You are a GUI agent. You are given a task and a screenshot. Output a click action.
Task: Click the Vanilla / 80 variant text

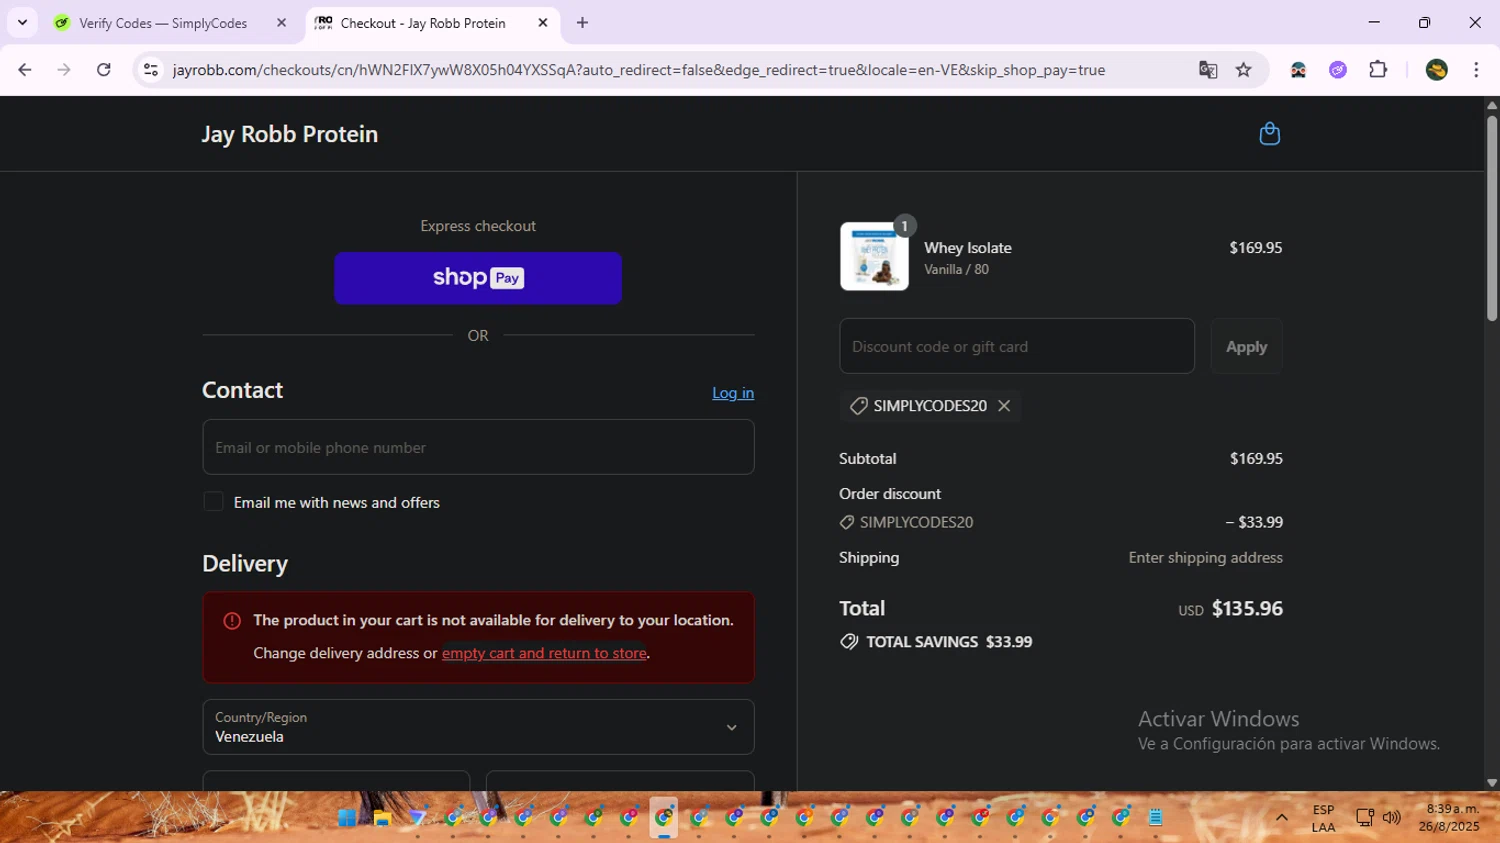tap(956, 270)
